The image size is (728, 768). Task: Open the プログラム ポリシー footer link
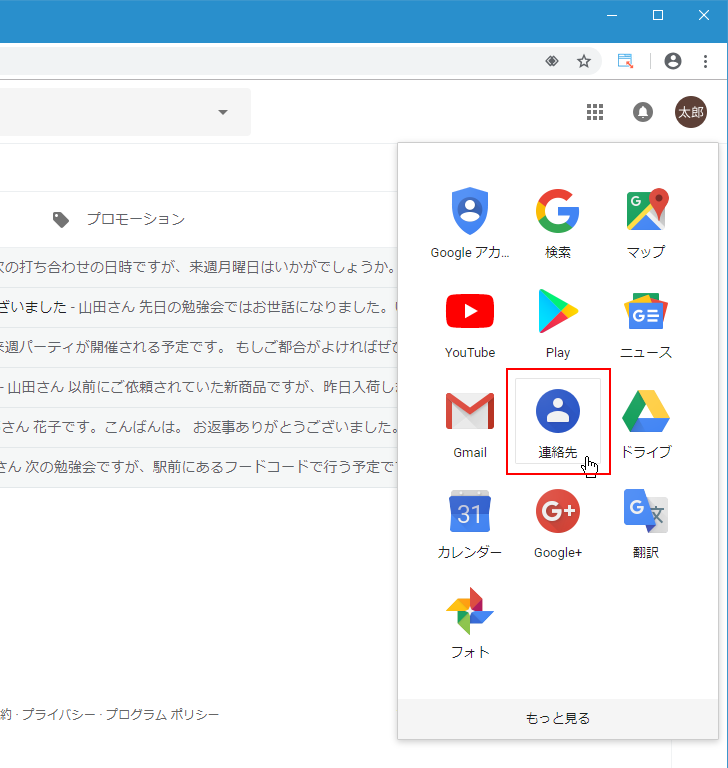pos(162,715)
